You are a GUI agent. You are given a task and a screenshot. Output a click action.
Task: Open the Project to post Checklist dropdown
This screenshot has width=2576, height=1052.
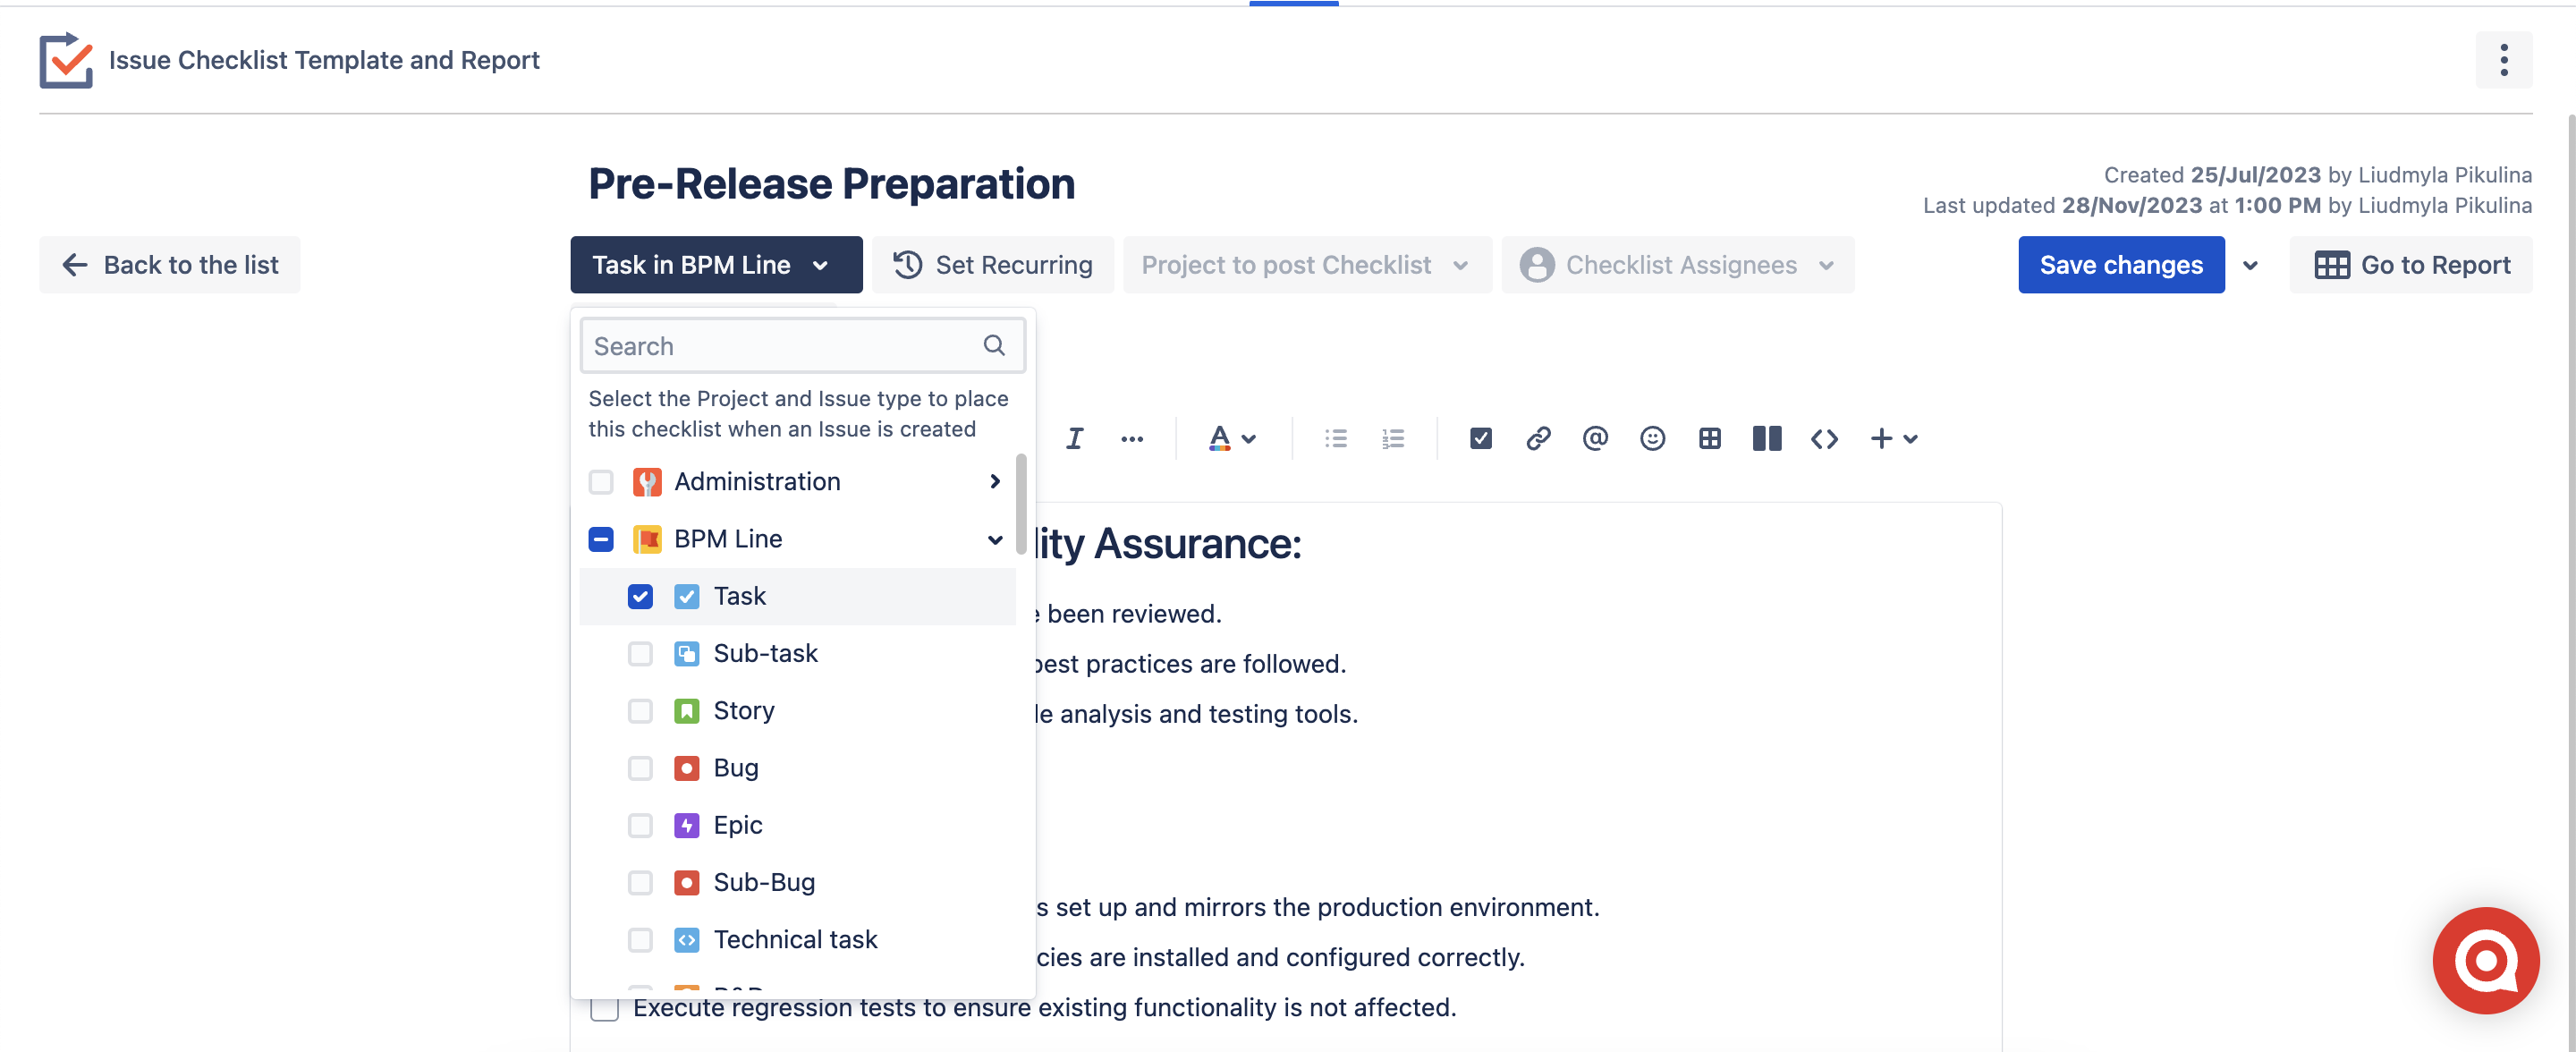[x=1305, y=265]
